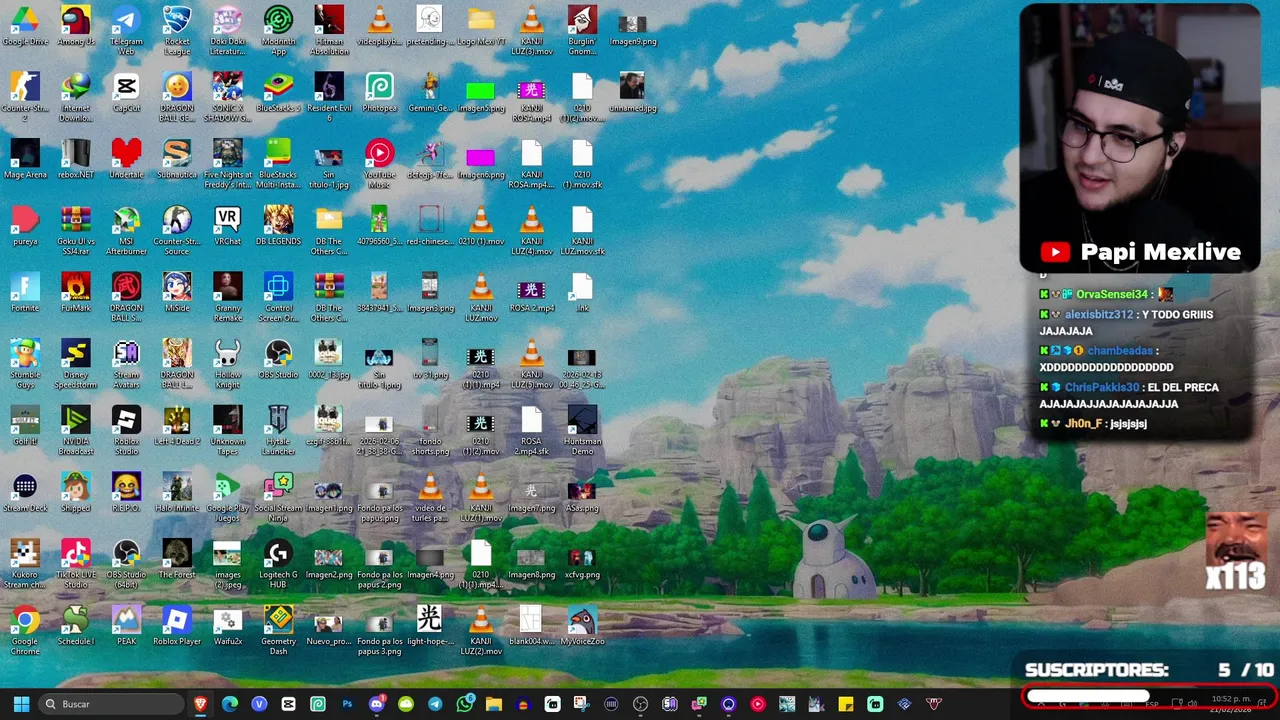Viewport: 1280px width, 720px height.
Task: Open Discord from the taskbar
Action: (x=376, y=704)
